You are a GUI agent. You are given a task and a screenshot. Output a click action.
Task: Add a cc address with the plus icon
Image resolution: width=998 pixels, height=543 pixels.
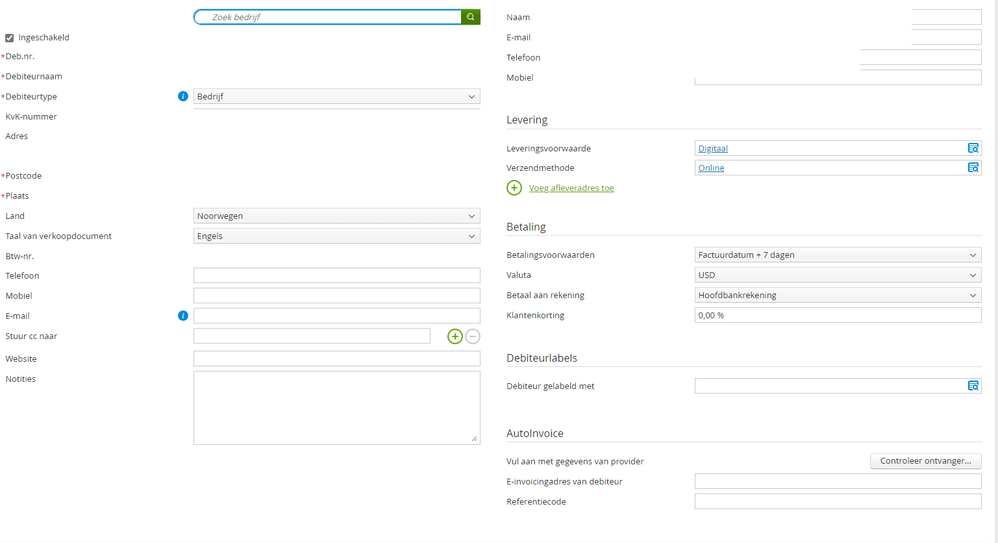point(455,336)
